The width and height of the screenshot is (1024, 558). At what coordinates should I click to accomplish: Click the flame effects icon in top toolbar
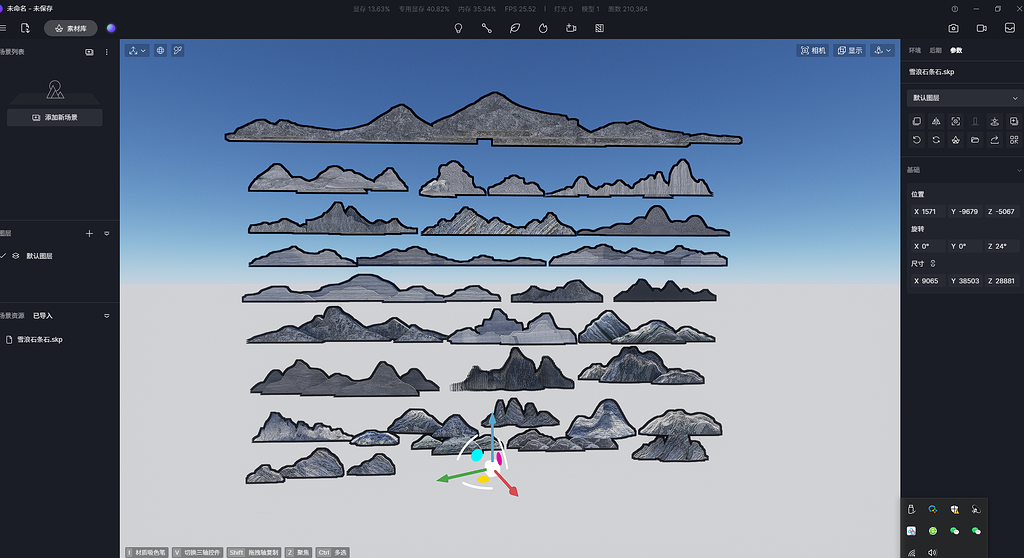(x=543, y=29)
